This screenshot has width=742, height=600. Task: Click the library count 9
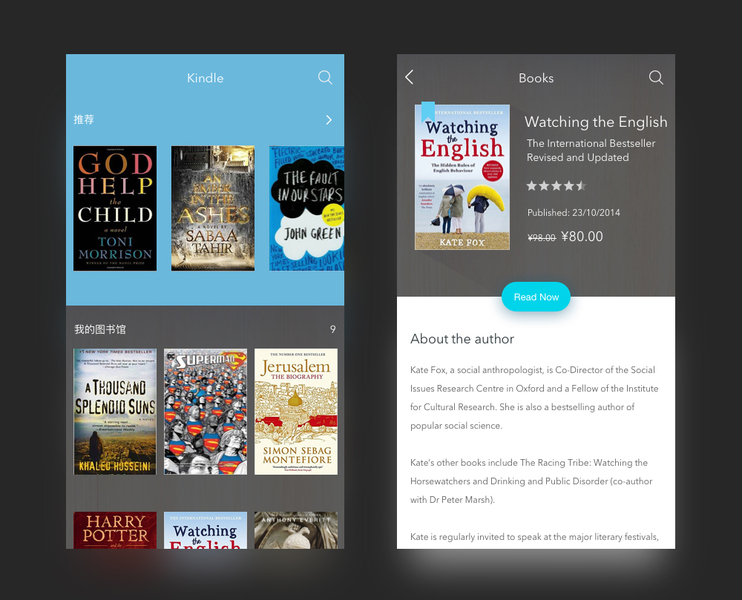coord(333,329)
